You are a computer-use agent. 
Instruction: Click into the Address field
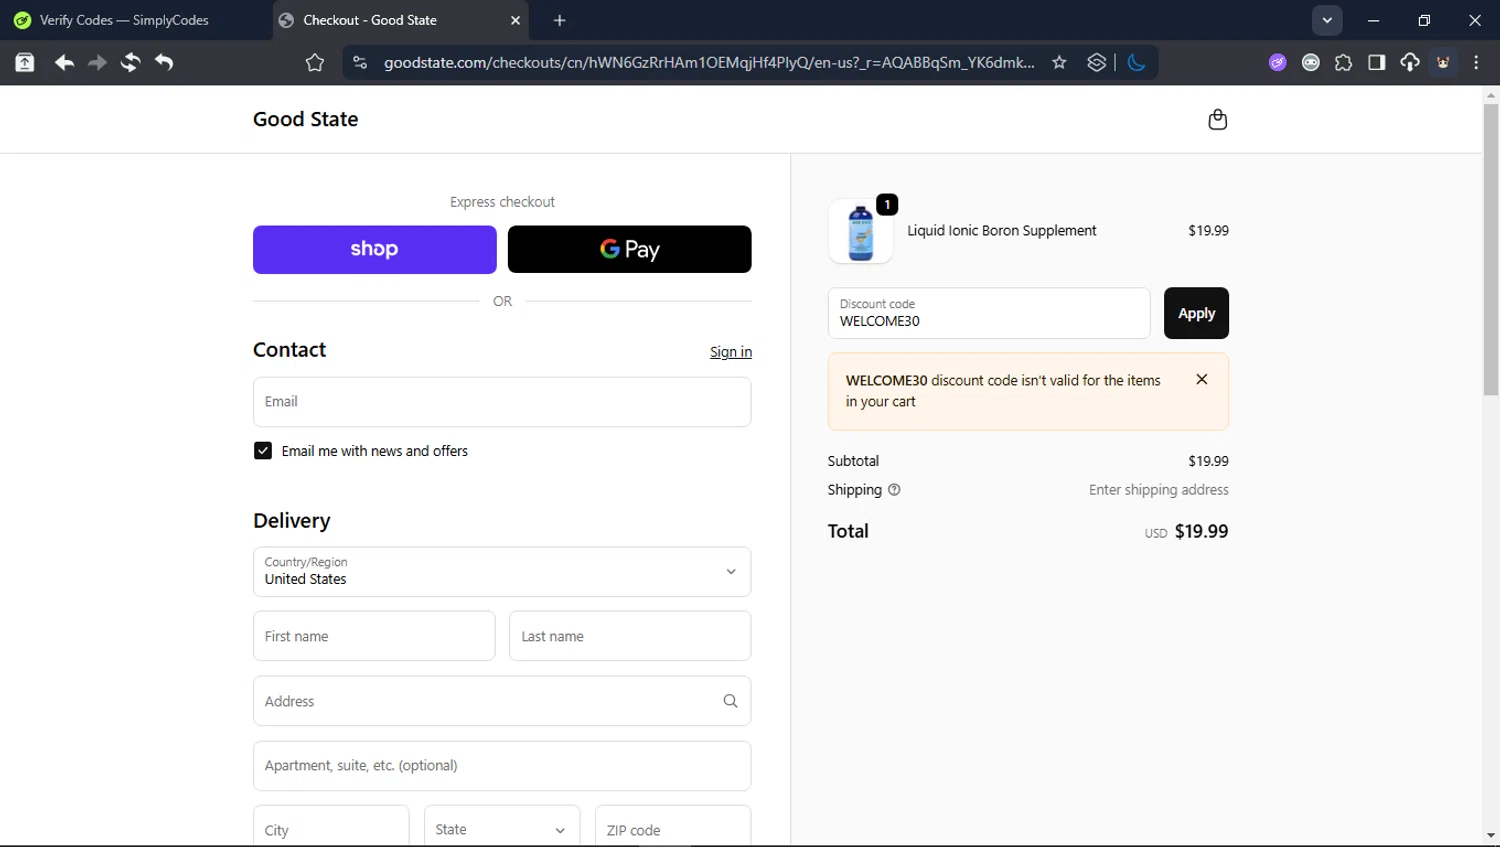(x=502, y=701)
